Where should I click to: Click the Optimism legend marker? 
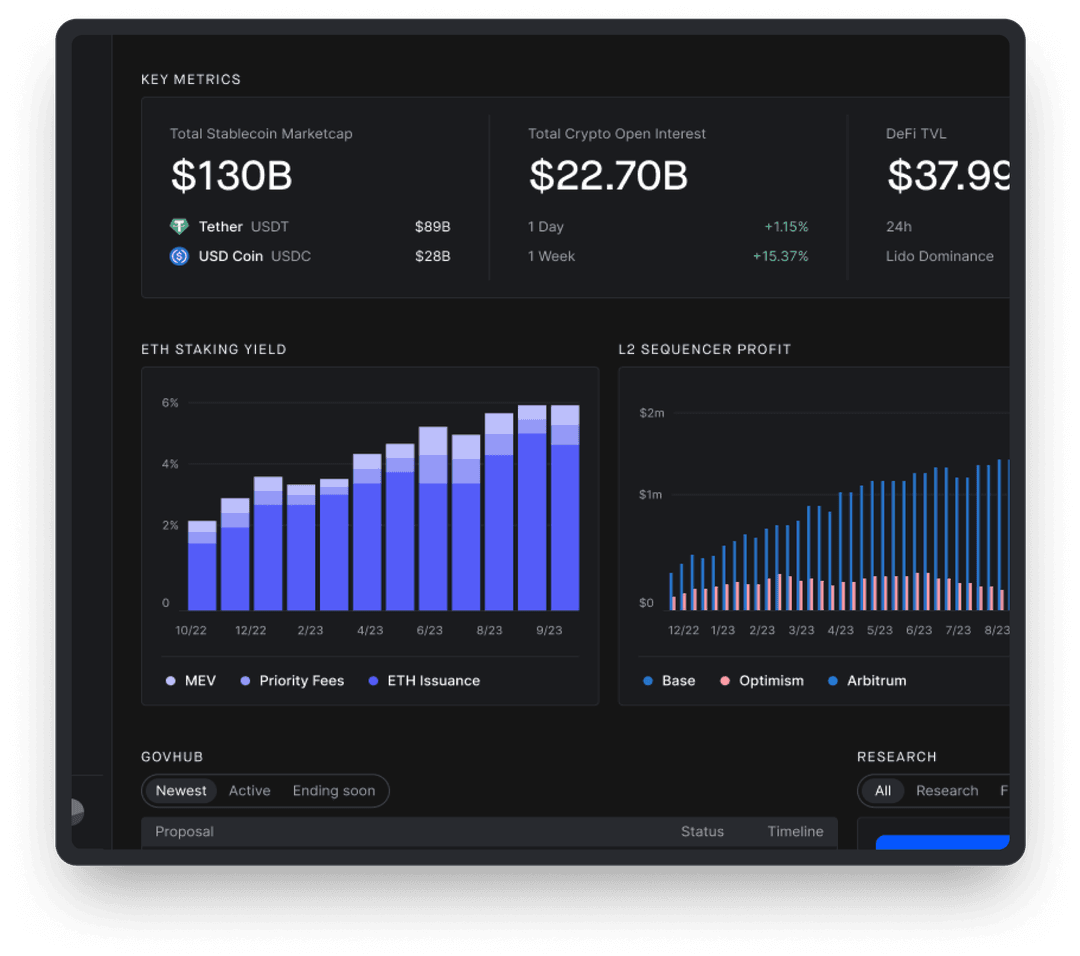[x=727, y=680]
